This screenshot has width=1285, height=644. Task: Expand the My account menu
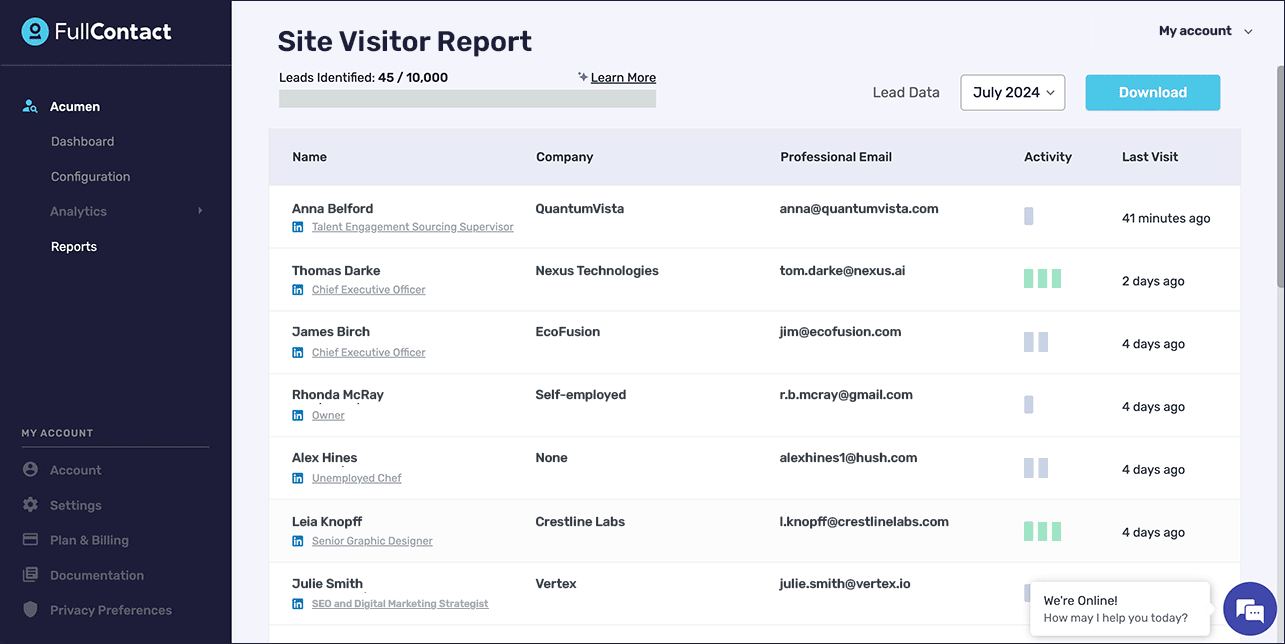(x=1205, y=31)
